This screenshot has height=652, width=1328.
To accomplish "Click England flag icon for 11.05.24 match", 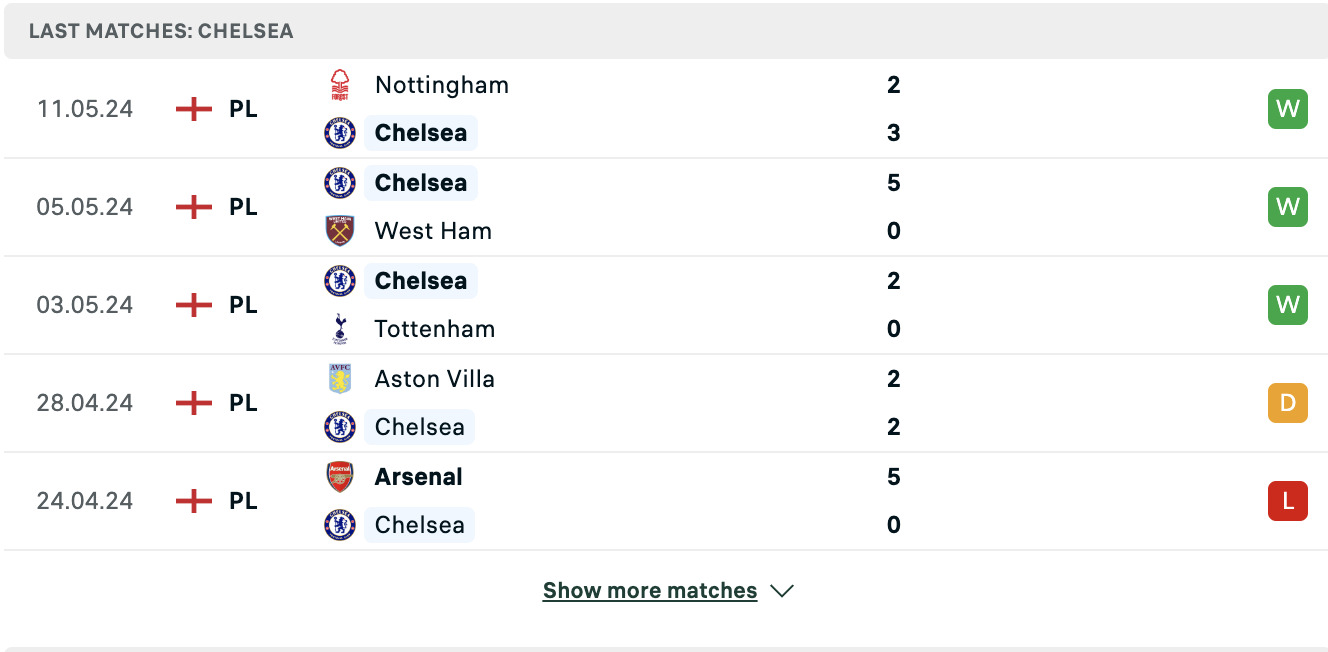I will point(194,109).
